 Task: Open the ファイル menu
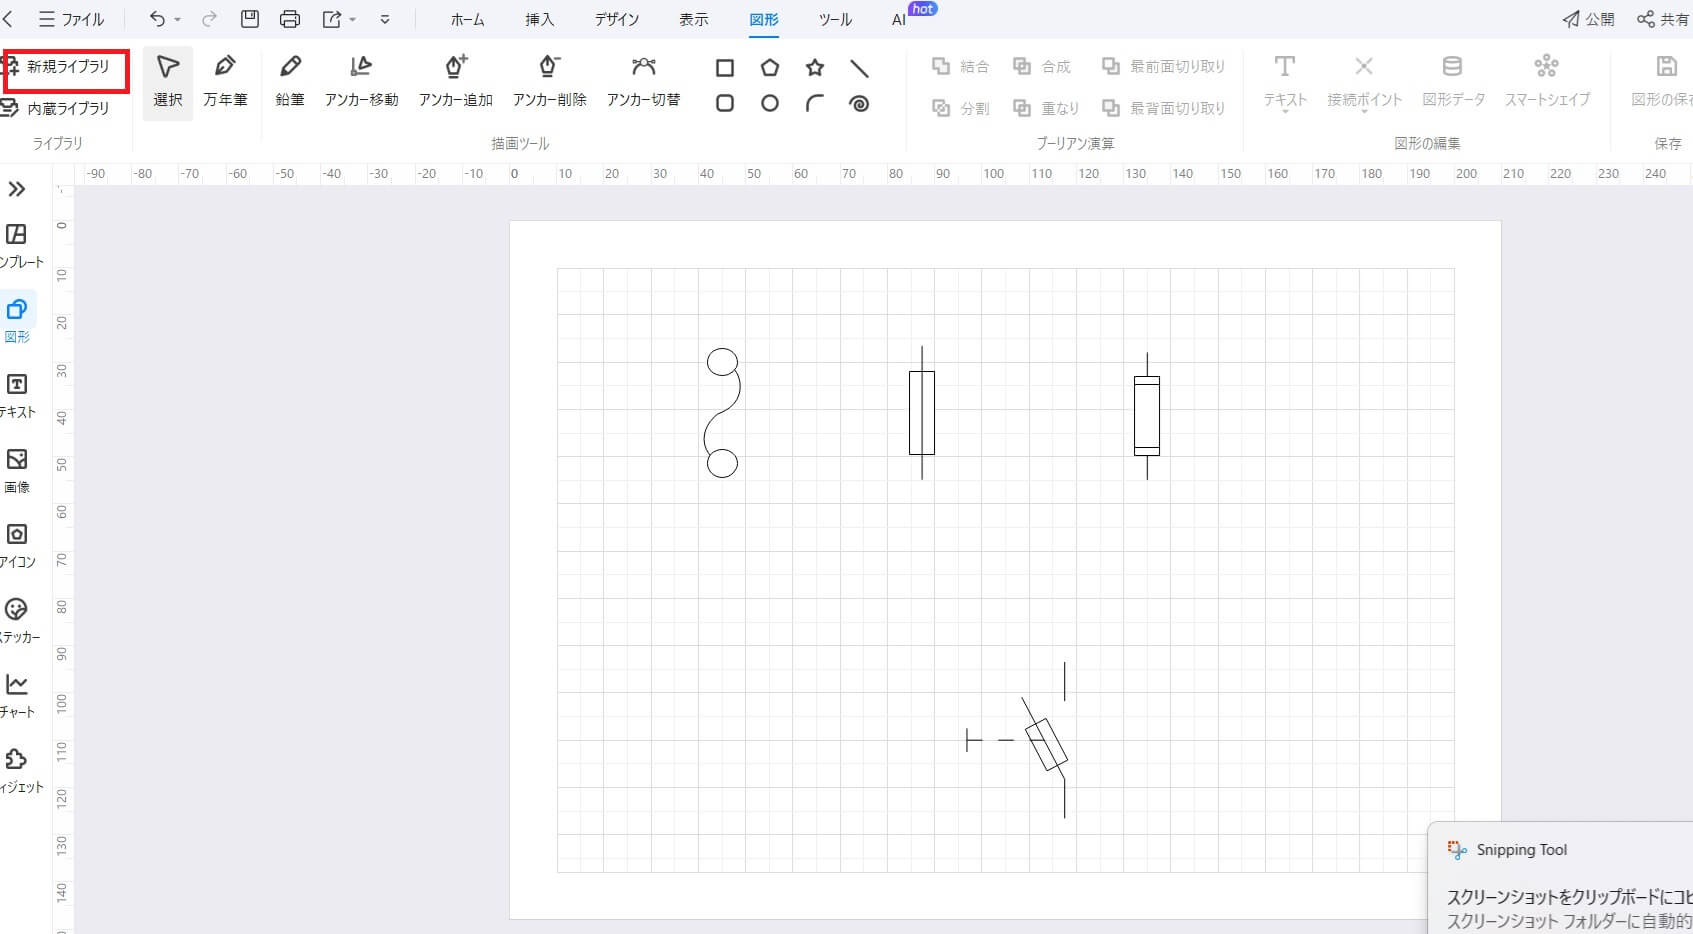[x=71, y=19]
